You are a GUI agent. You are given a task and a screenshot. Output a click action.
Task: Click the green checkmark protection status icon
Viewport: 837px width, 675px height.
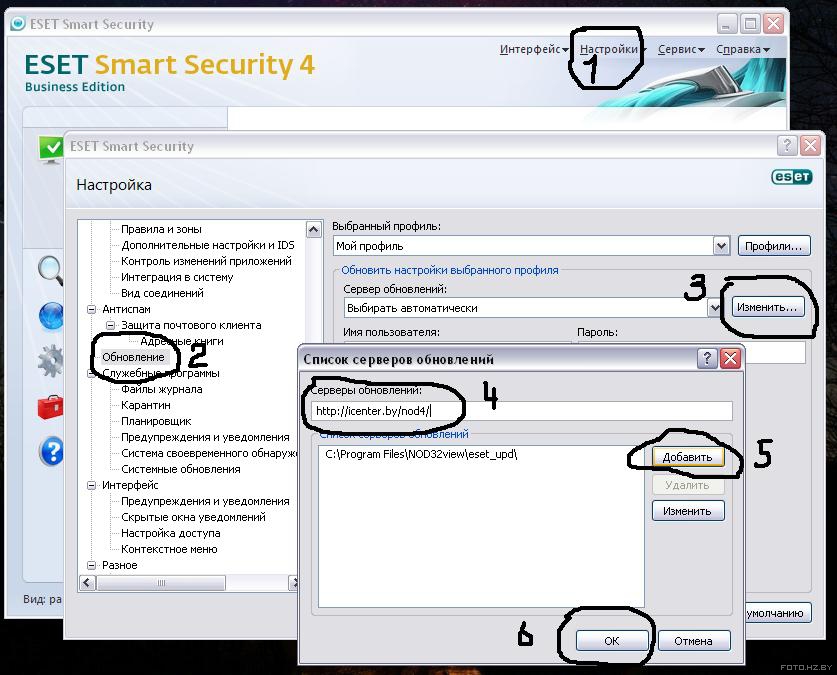pyautogui.click(x=51, y=149)
